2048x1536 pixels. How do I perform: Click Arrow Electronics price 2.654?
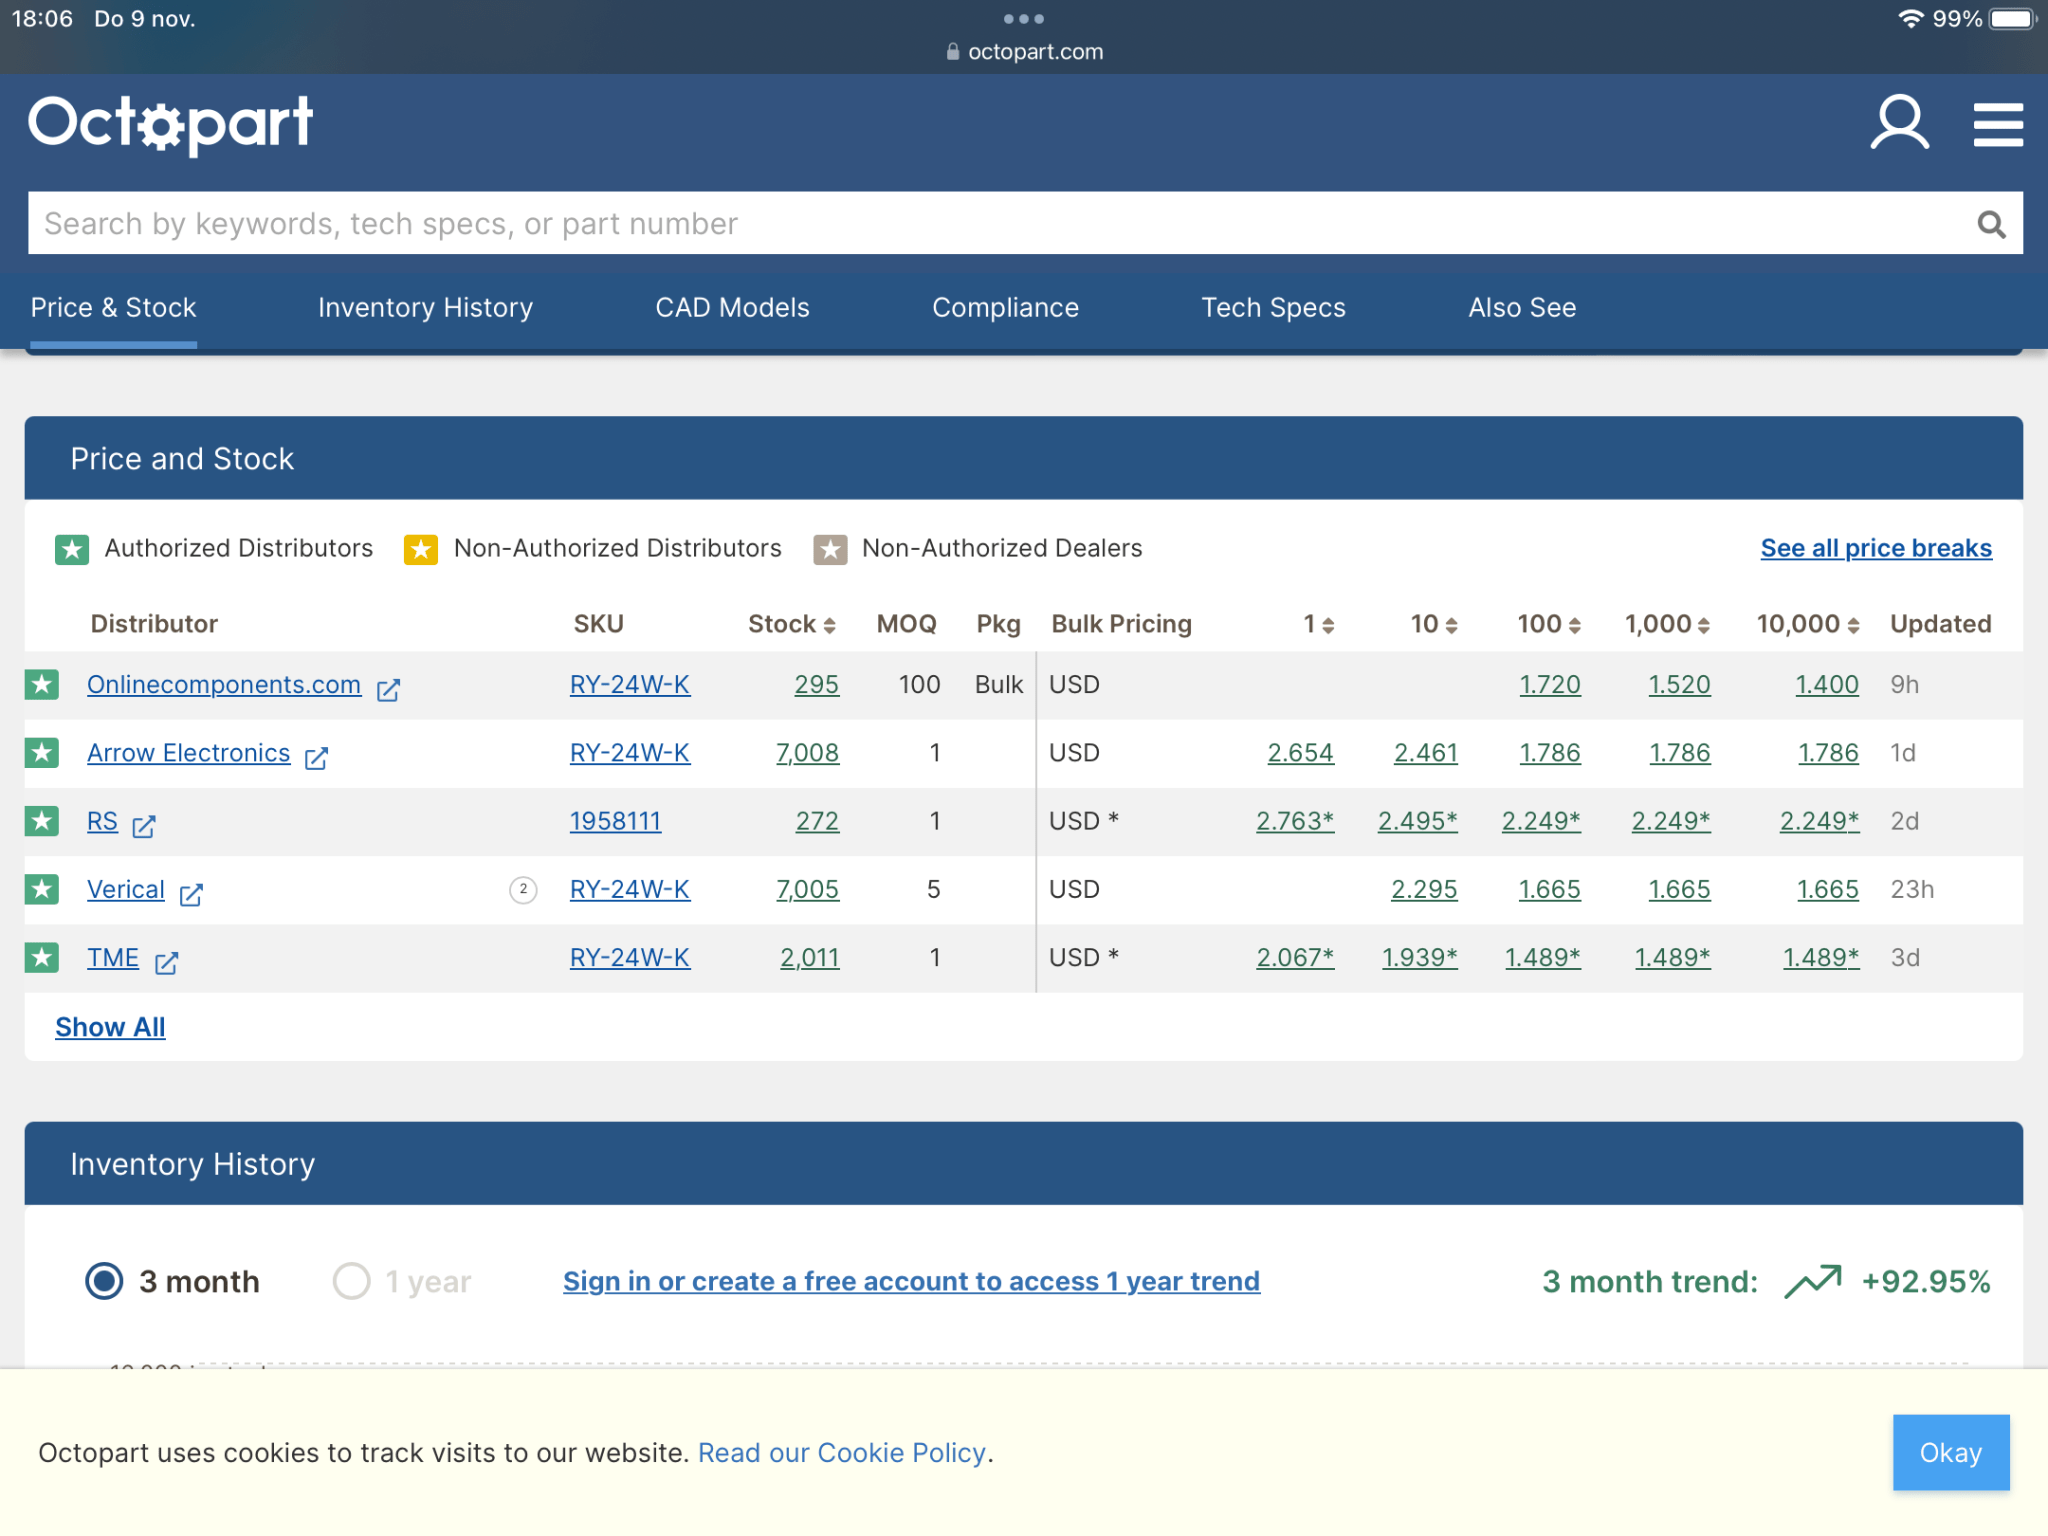(1300, 753)
